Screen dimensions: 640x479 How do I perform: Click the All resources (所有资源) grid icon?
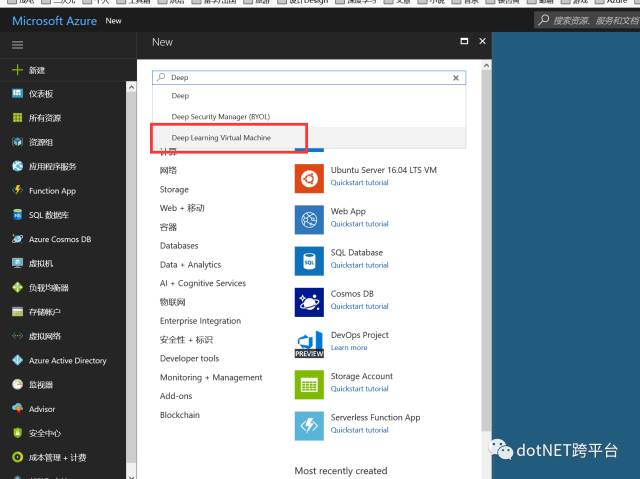tap(17, 118)
